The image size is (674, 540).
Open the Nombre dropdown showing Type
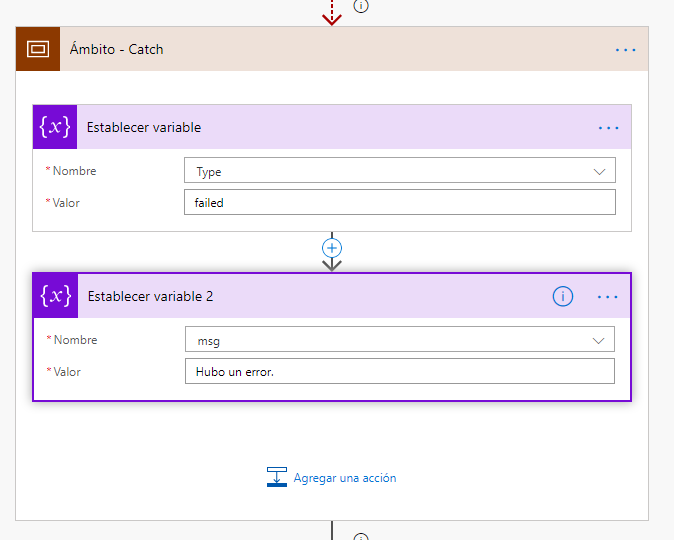point(399,171)
